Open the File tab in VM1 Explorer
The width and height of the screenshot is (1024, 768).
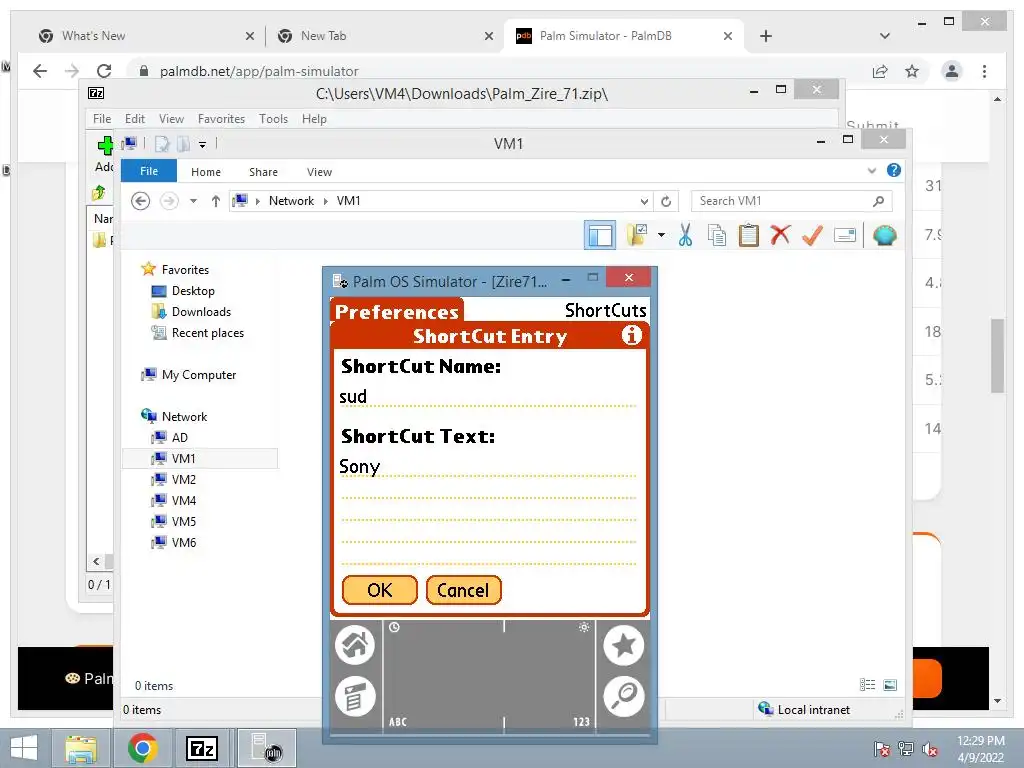pyautogui.click(x=149, y=171)
